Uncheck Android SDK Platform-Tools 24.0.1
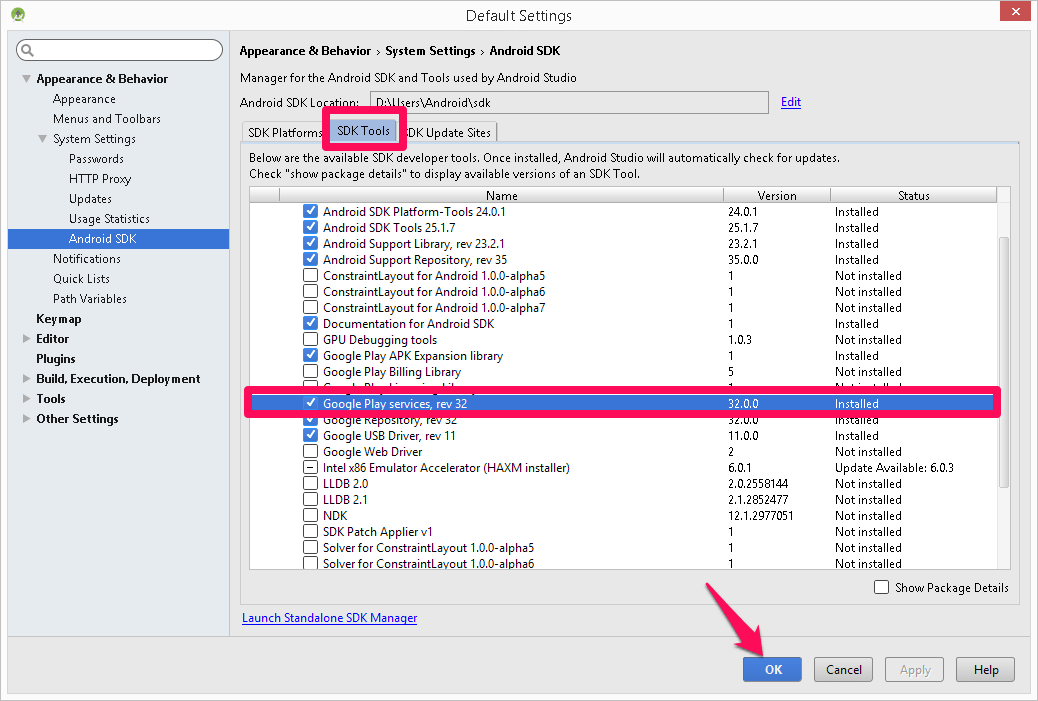The width and height of the screenshot is (1038, 701). (310, 211)
